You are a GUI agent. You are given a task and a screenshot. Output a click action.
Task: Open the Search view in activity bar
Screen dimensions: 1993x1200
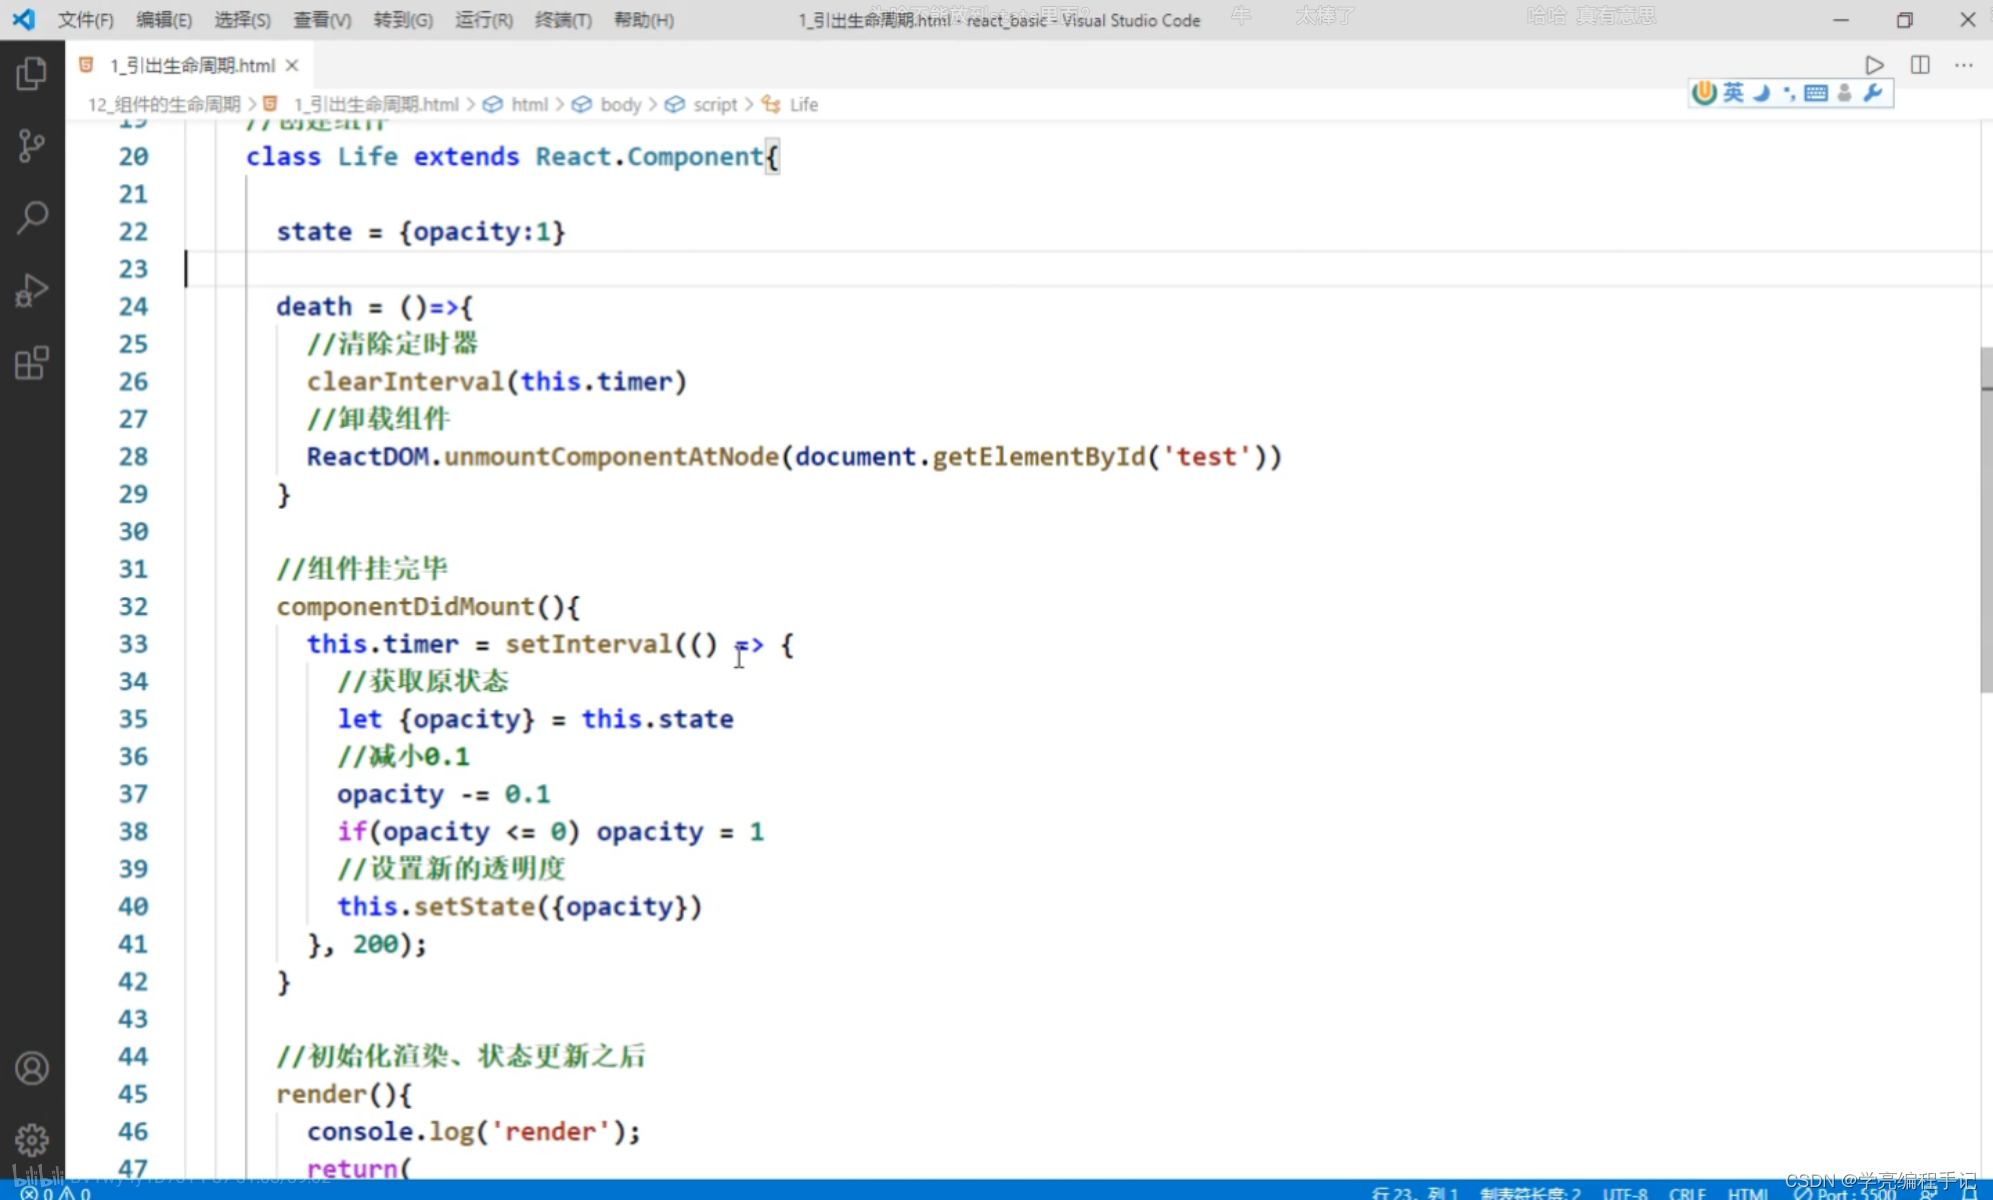(x=32, y=217)
